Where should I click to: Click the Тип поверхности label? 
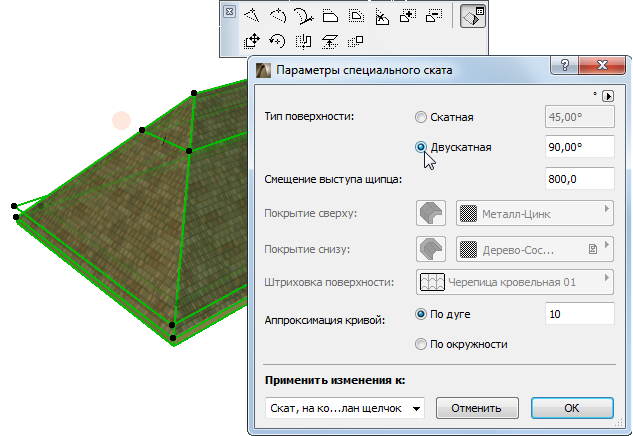click(309, 117)
